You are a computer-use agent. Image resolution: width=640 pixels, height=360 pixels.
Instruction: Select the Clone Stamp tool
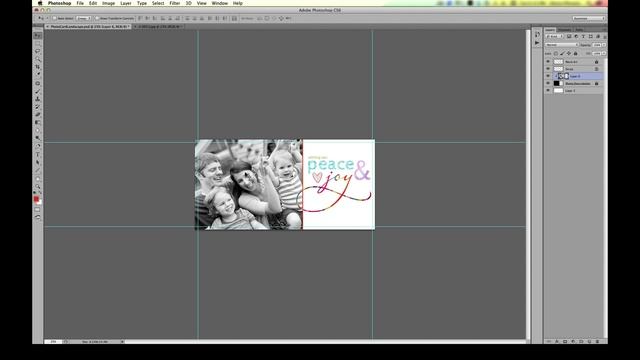pos(38,99)
